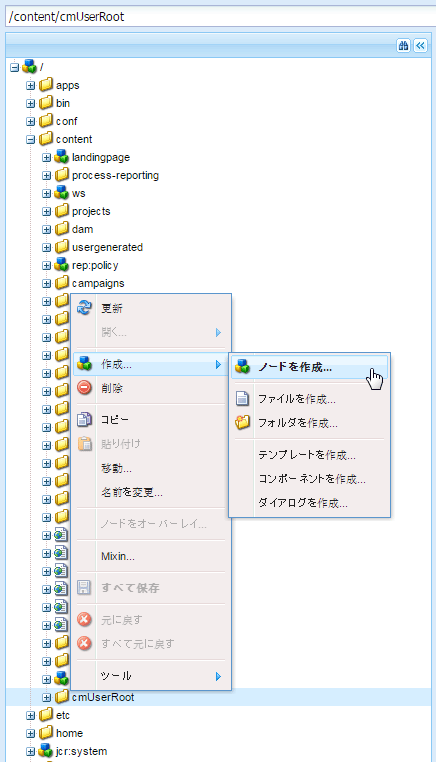
Task: Expand the landingpage node
Action: point(47,157)
